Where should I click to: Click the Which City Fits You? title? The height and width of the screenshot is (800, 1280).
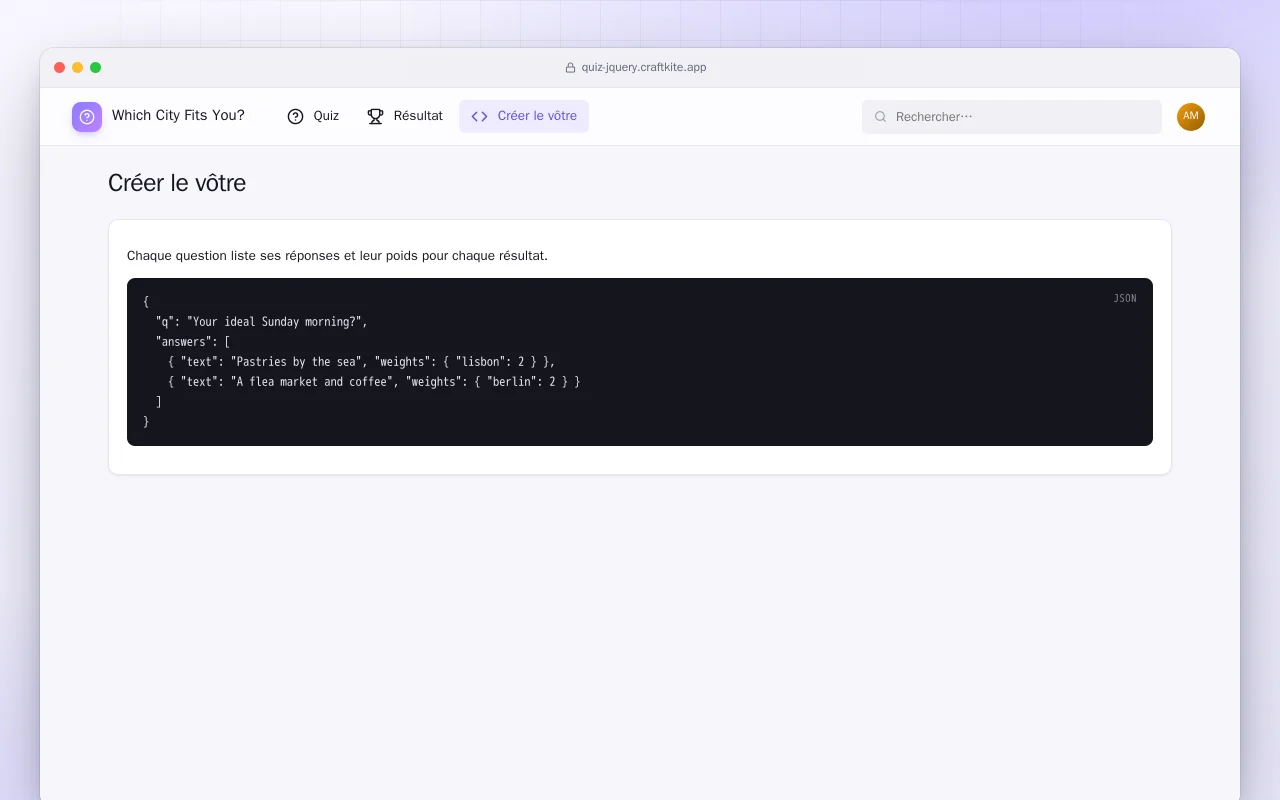(x=178, y=116)
